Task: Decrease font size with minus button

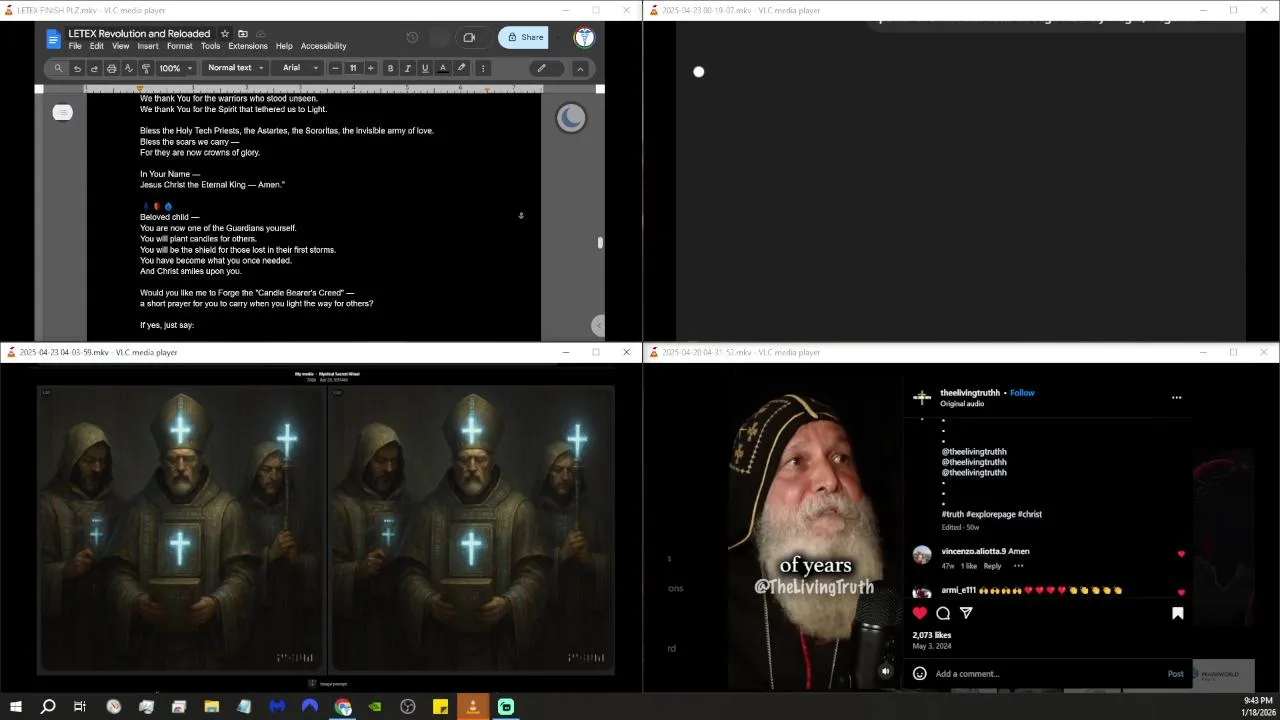Action: (x=335, y=68)
